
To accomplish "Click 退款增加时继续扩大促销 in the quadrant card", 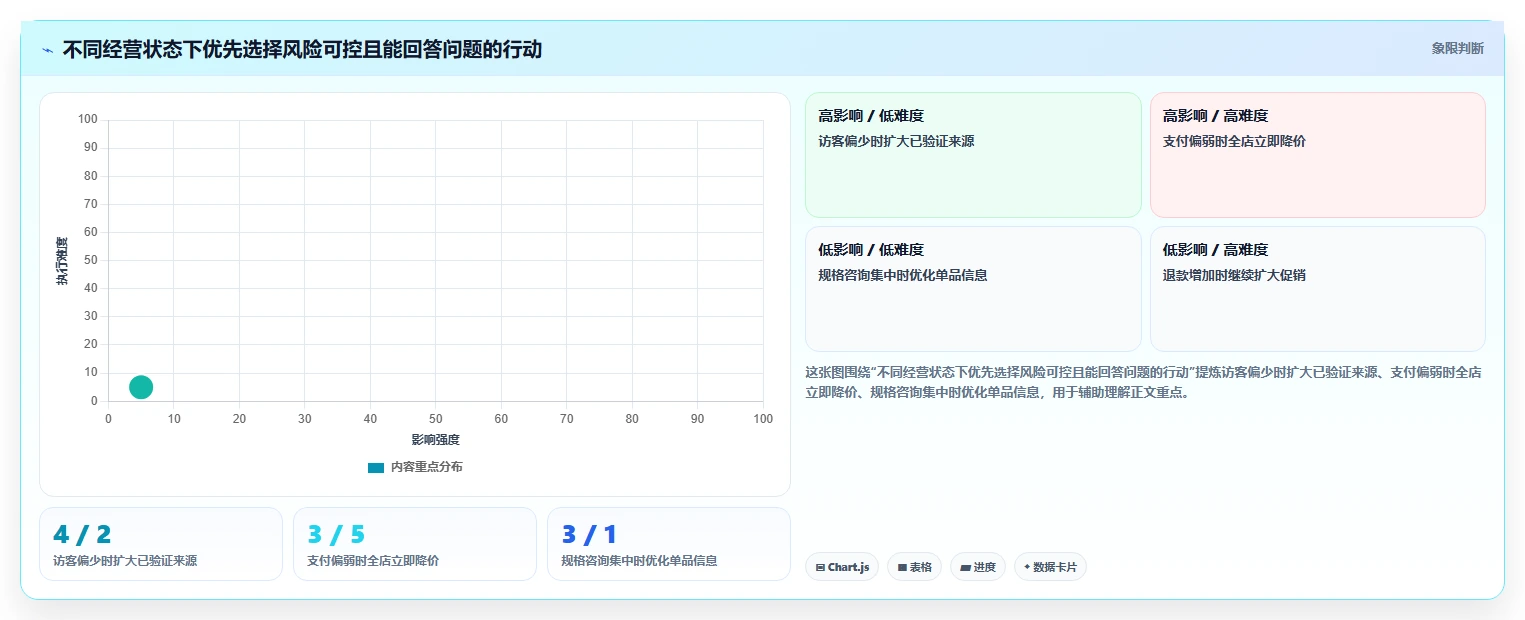I will click(1234, 275).
